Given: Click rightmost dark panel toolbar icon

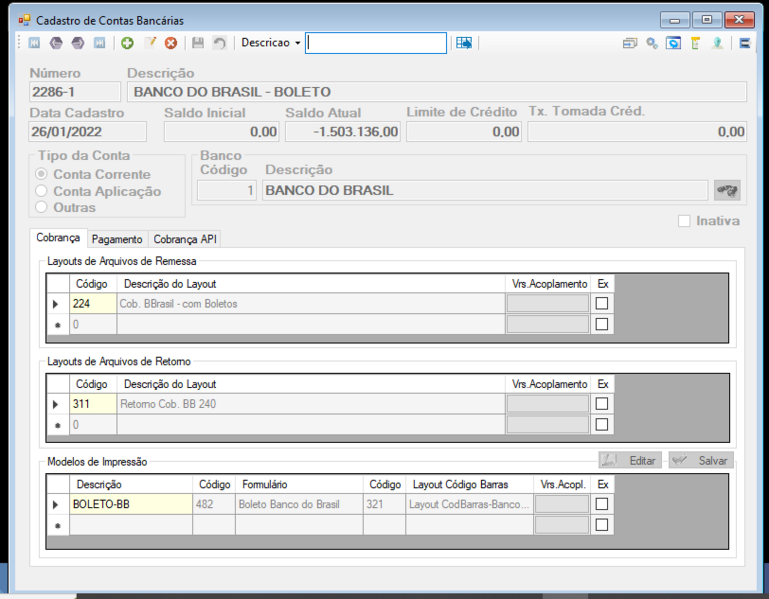Looking at the screenshot, I should pyautogui.click(x=745, y=43).
